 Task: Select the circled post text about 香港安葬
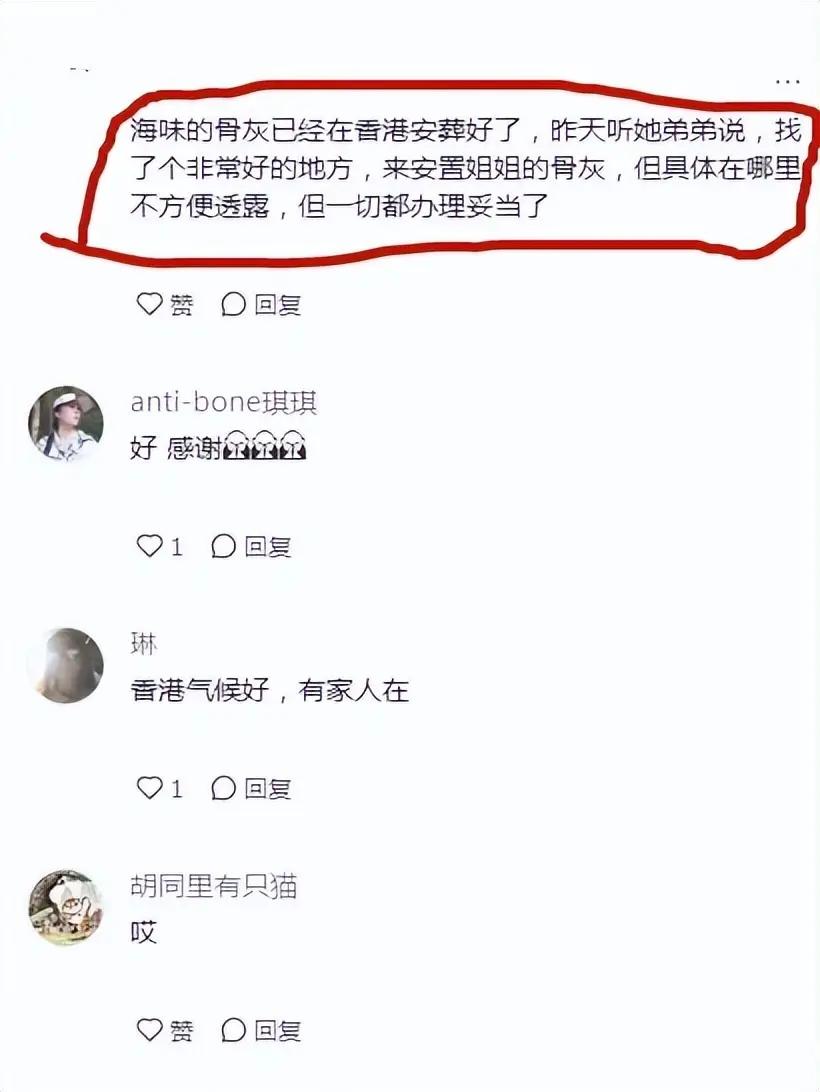465,168
